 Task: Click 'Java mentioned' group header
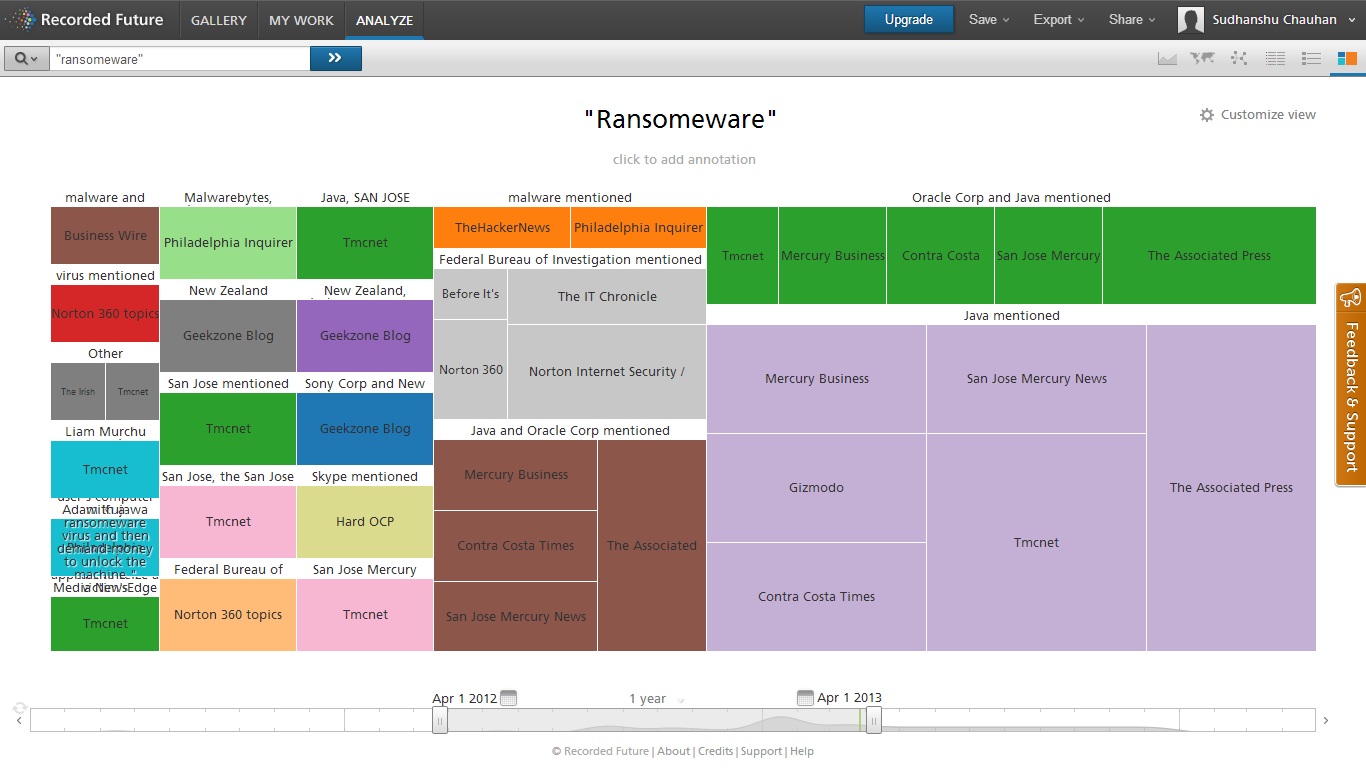[1011, 315]
